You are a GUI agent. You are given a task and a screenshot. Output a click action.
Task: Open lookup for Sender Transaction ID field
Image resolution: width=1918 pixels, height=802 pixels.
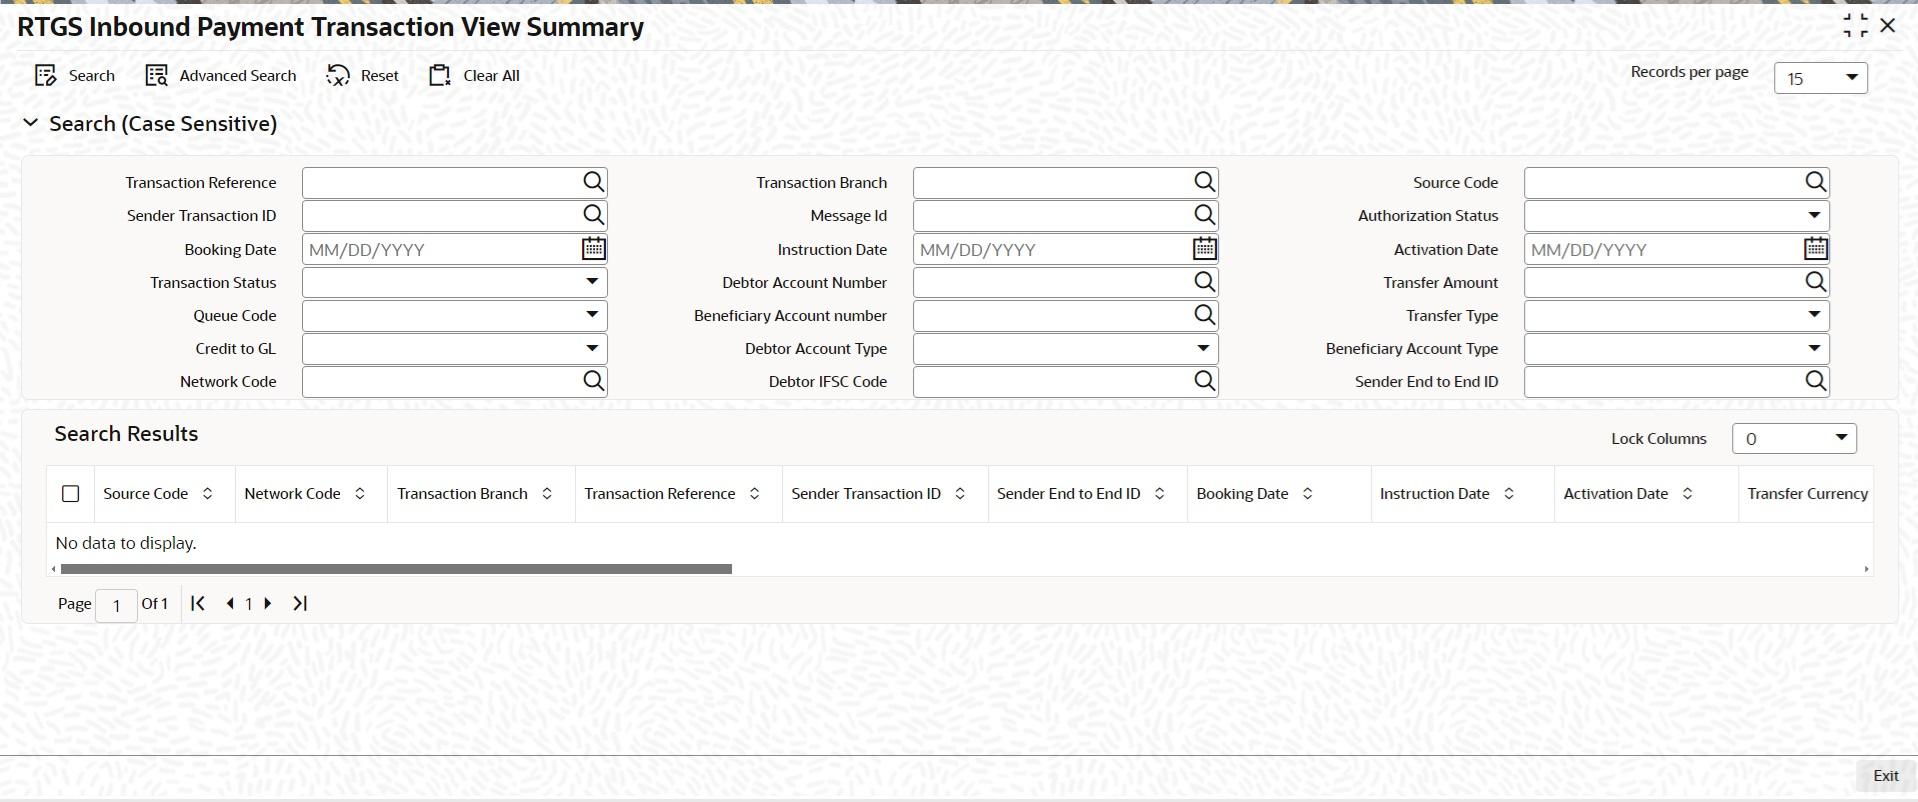point(593,215)
